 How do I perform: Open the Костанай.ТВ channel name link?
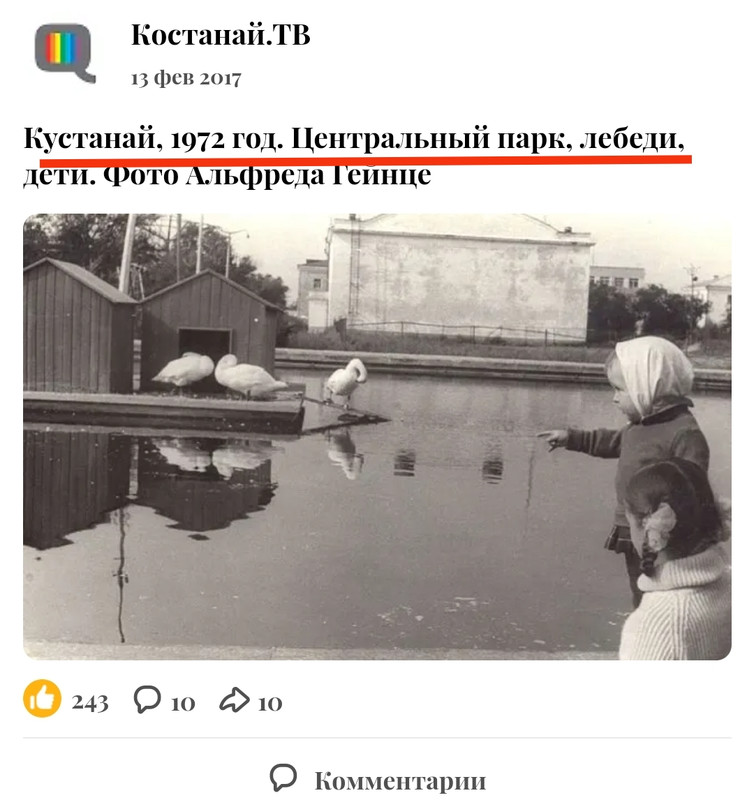coord(220,35)
